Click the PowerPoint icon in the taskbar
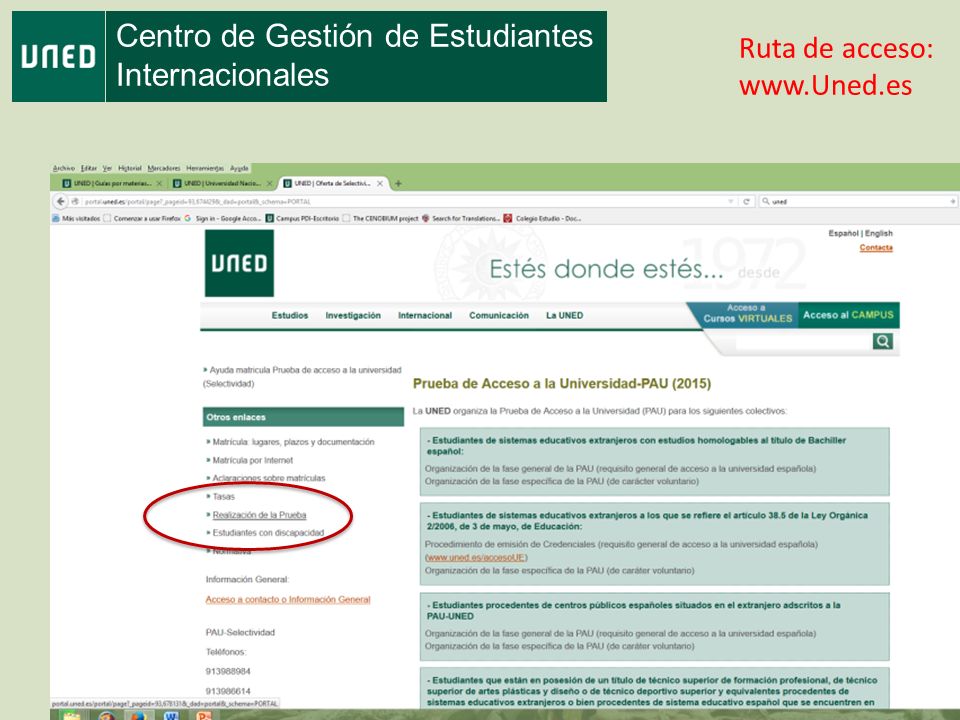This screenshot has width=960, height=720. 204,715
